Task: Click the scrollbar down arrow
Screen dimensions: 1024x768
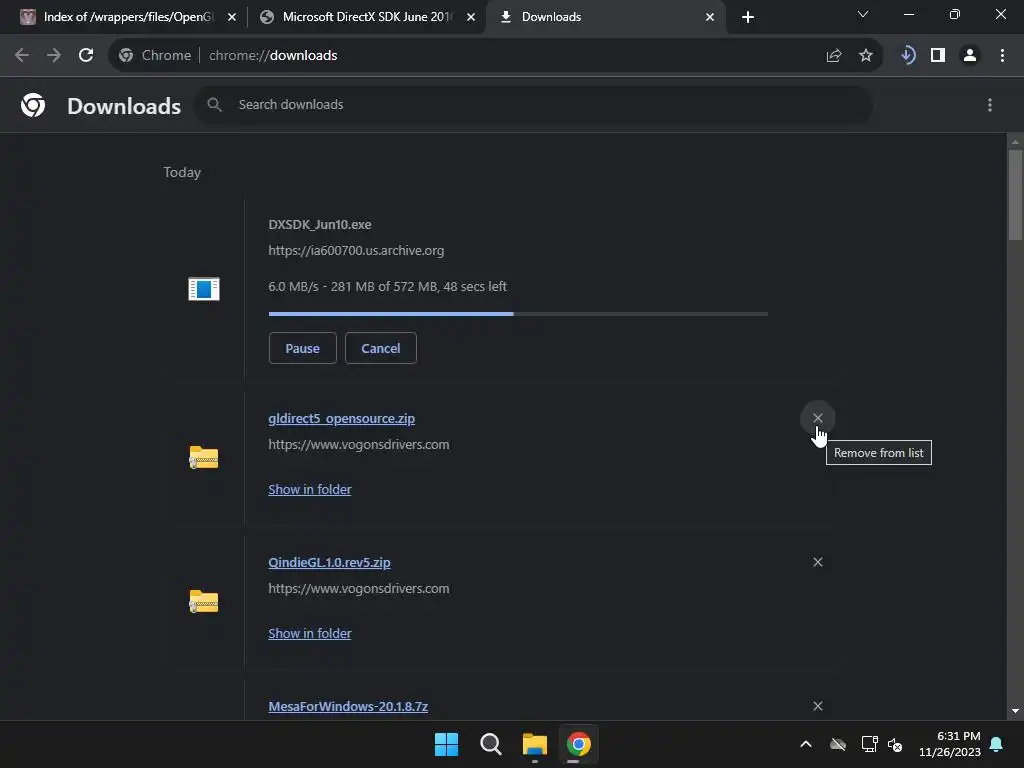Action: pos(1015,711)
